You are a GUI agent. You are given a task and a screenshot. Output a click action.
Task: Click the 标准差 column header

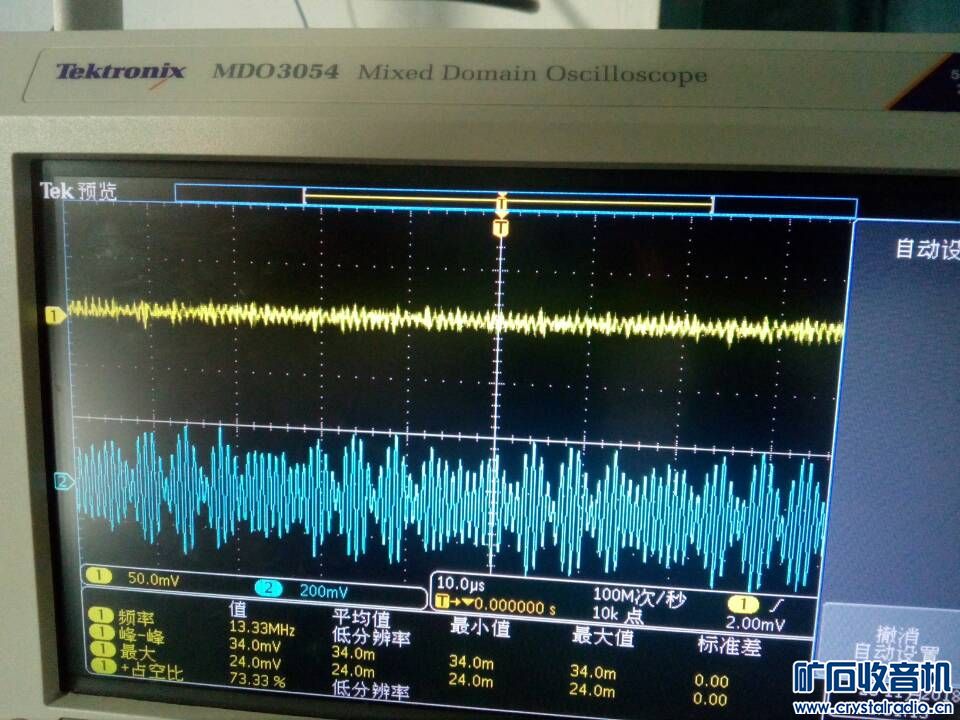click(728, 645)
